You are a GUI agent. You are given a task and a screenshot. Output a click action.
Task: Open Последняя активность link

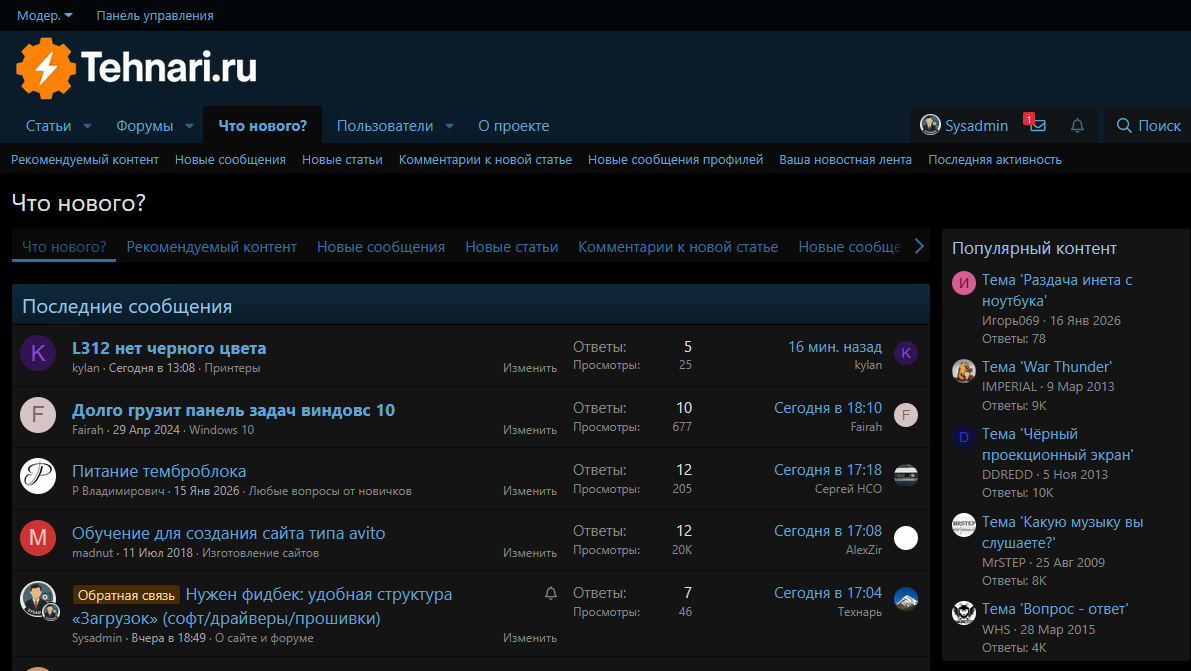[x=994, y=160]
